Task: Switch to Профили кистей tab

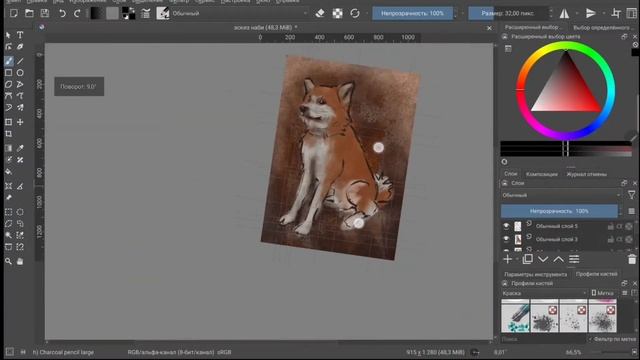Action: 596,274
